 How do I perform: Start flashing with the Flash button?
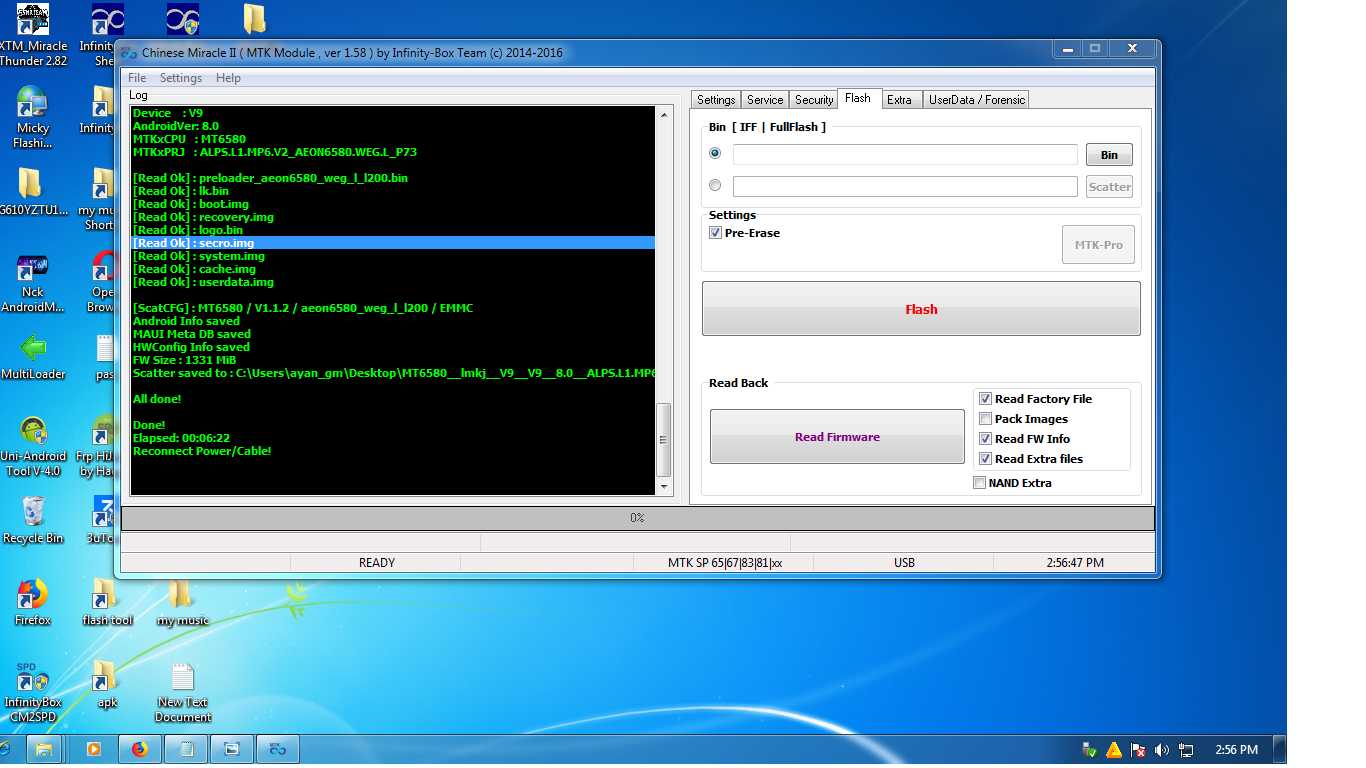coord(921,309)
